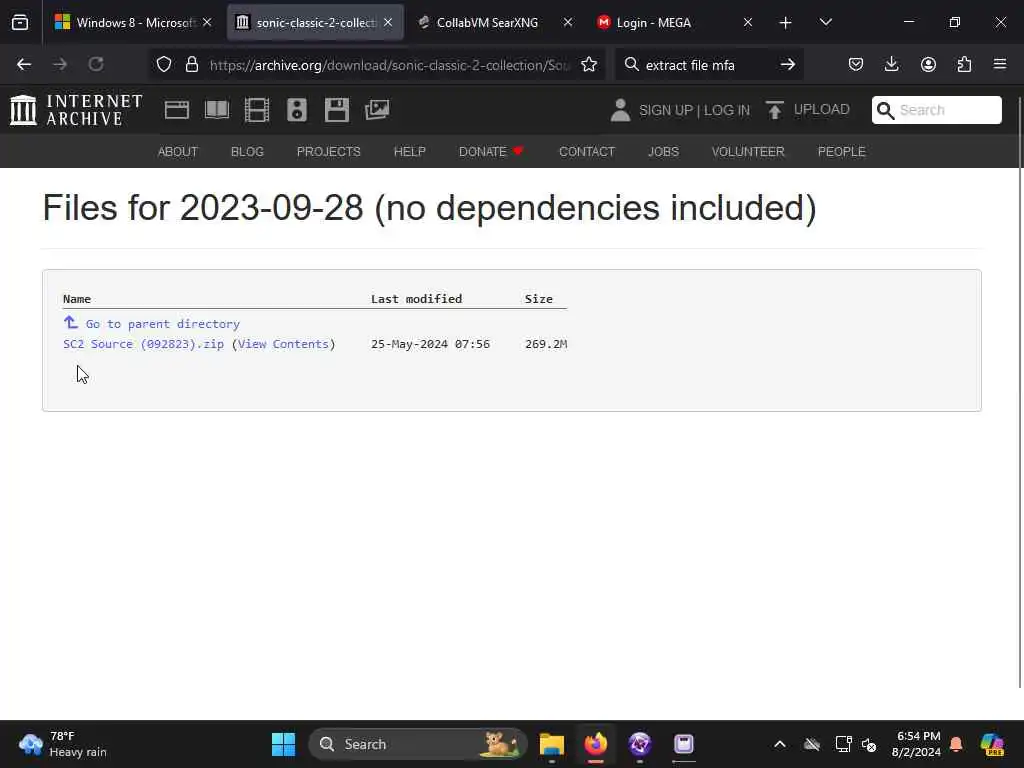
Task: Click the Firefox taskbar icon
Action: pyautogui.click(x=596, y=744)
